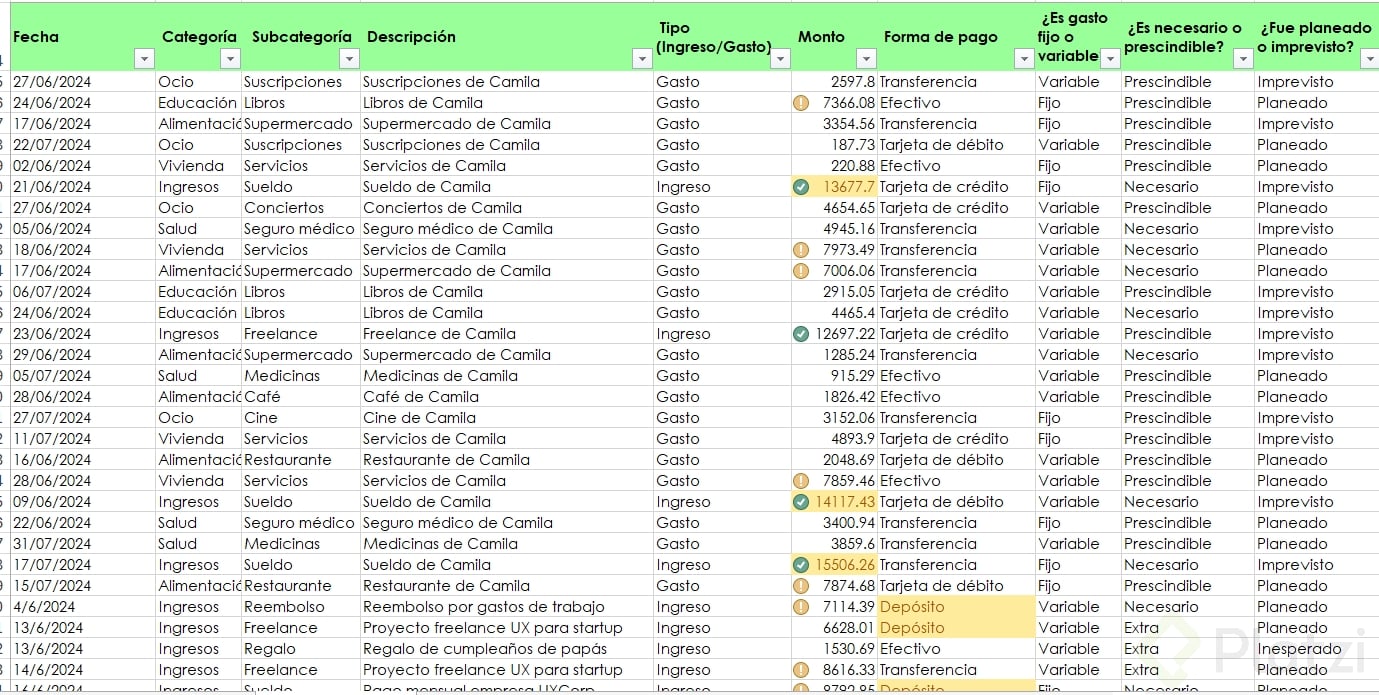Image resolution: width=1379 pixels, height=695 pixels.
Task: Open the Categoría column filter dropdown
Action: [x=230, y=59]
